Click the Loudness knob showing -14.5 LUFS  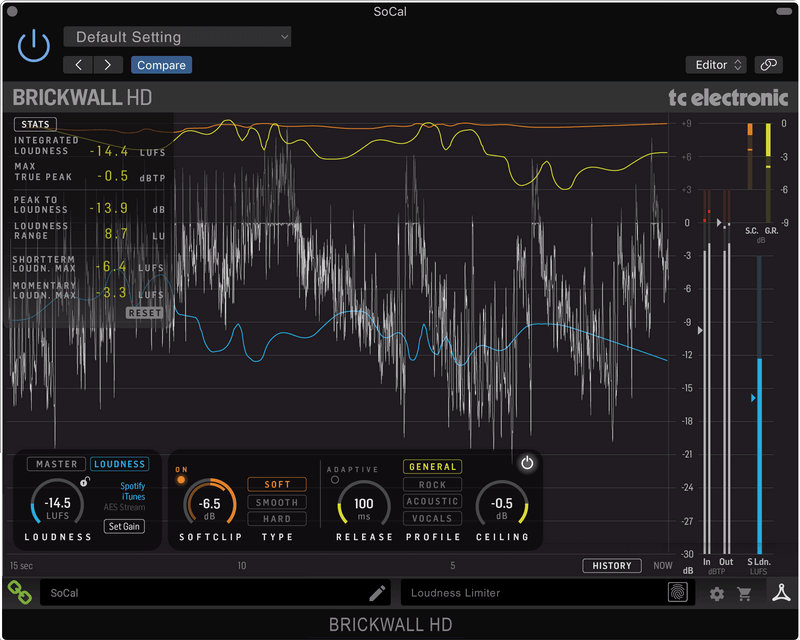pos(57,504)
